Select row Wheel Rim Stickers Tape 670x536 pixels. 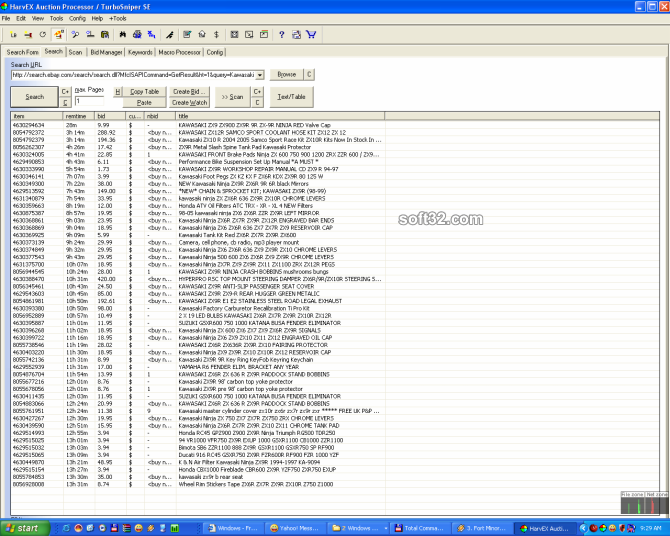click(197, 484)
